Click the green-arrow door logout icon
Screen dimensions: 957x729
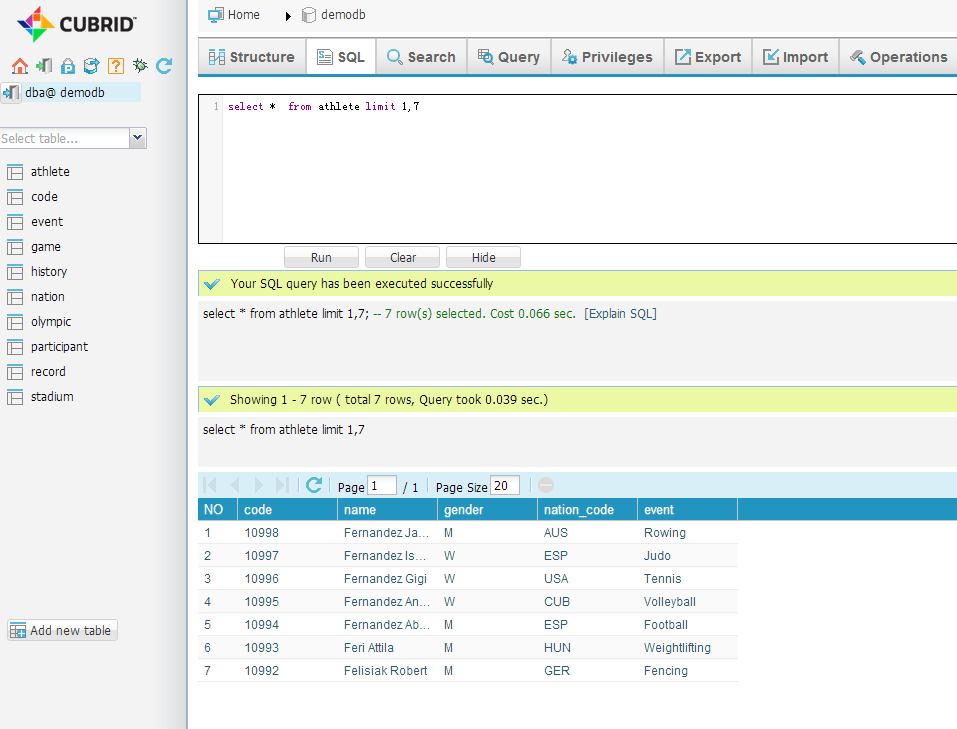(44, 66)
